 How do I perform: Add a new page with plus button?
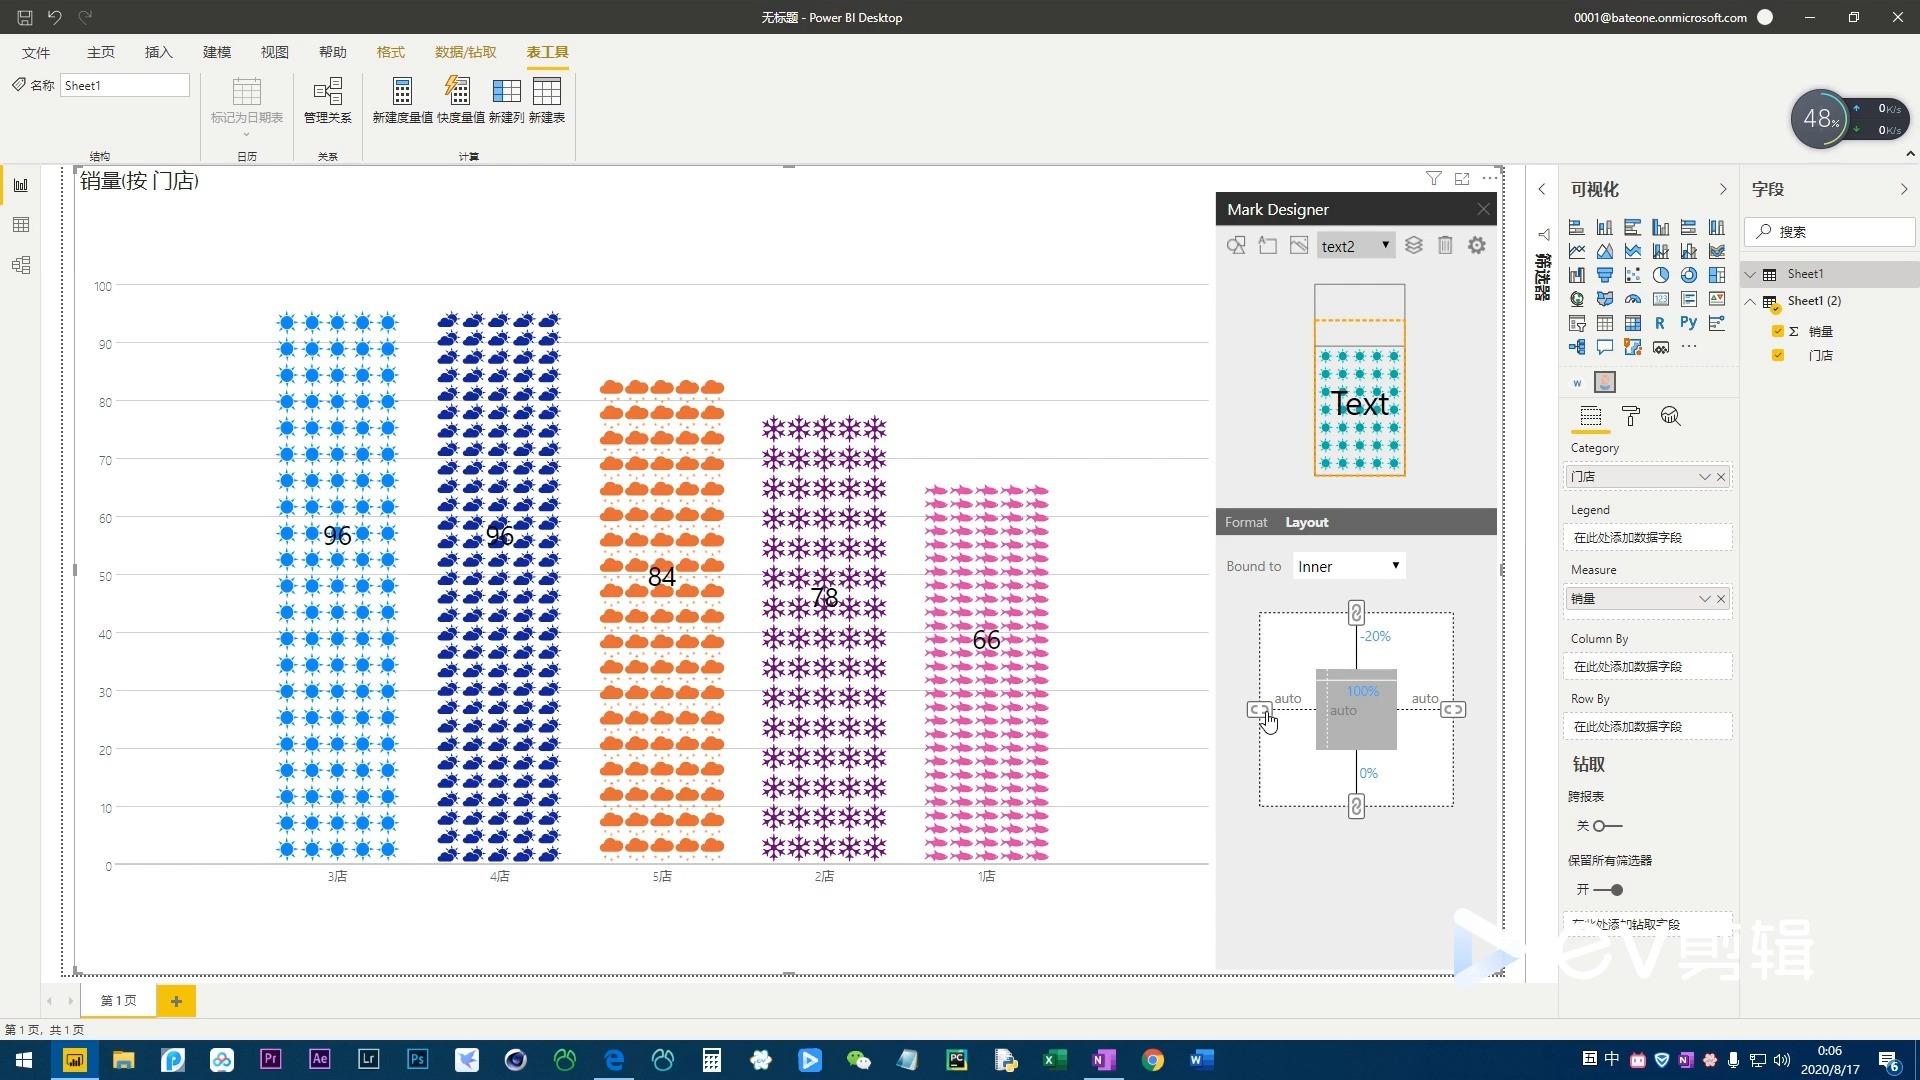coord(176,1001)
